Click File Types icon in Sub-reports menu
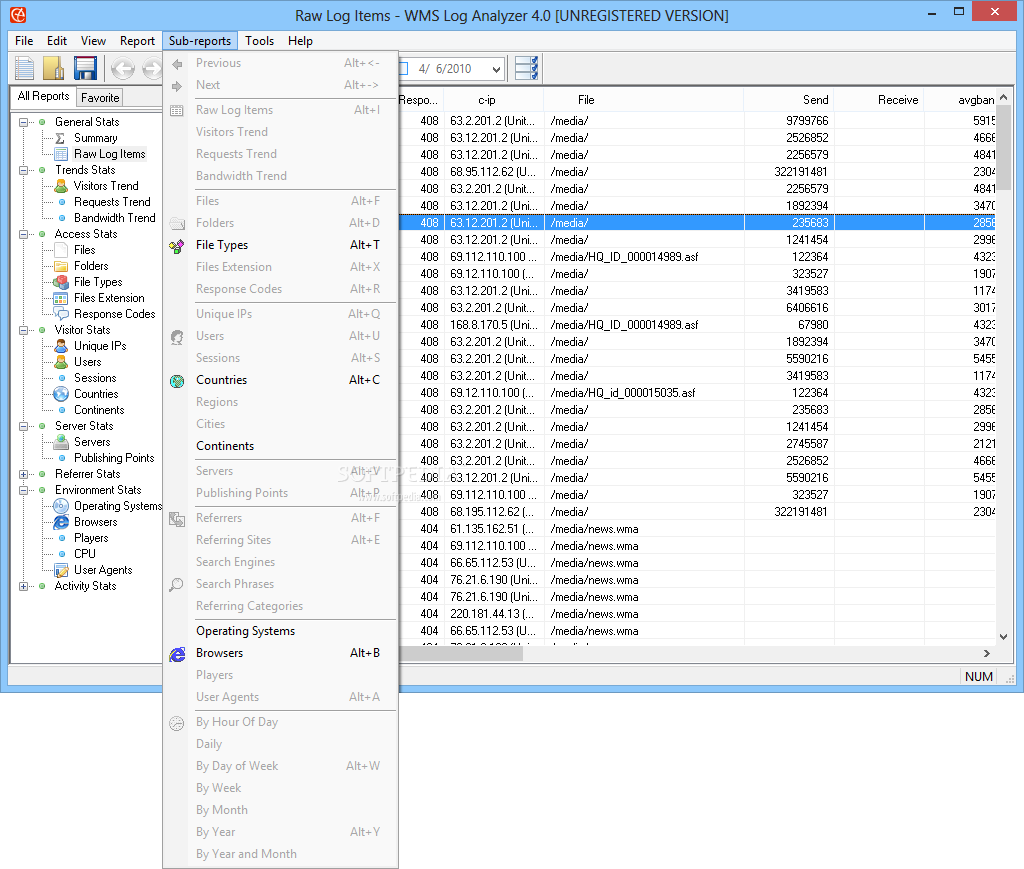Screen dimensions: 1024x869 tap(176, 246)
